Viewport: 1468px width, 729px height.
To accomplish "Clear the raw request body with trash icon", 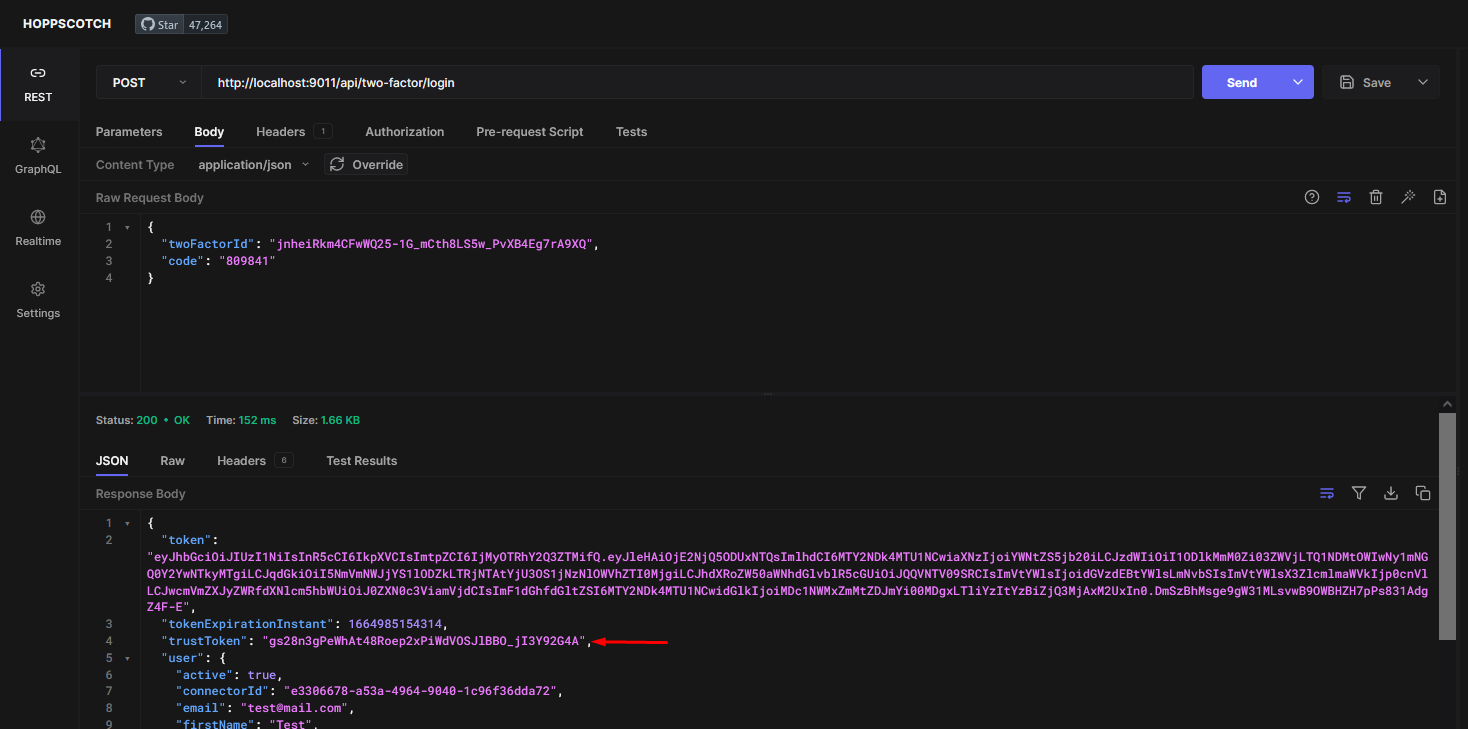I will (1376, 197).
